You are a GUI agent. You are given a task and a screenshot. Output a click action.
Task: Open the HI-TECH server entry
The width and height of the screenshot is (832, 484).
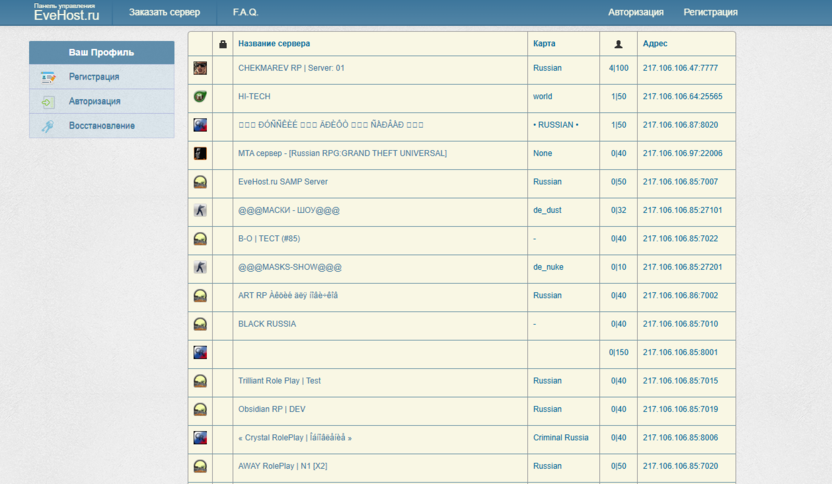pyautogui.click(x=254, y=97)
